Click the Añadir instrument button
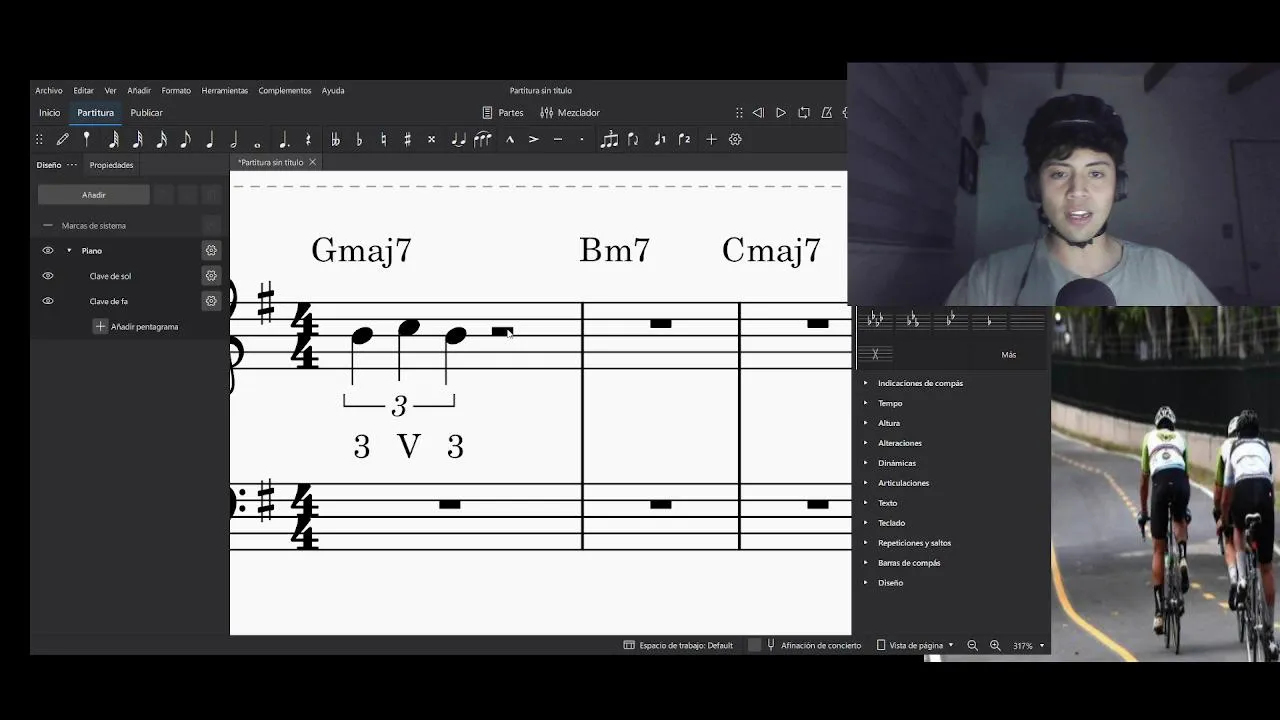Viewport: 1280px width, 720px height. point(94,195)
